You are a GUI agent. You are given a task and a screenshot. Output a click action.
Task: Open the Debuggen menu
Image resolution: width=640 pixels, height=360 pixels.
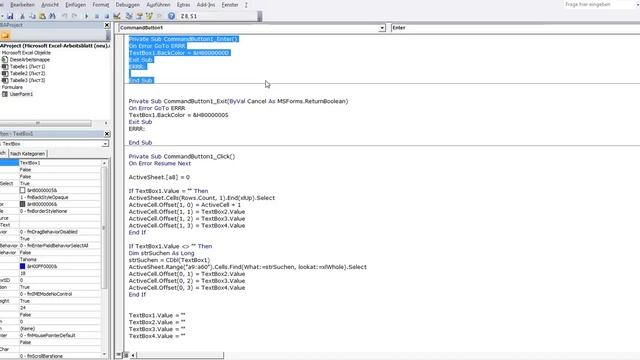pos(128,5)
